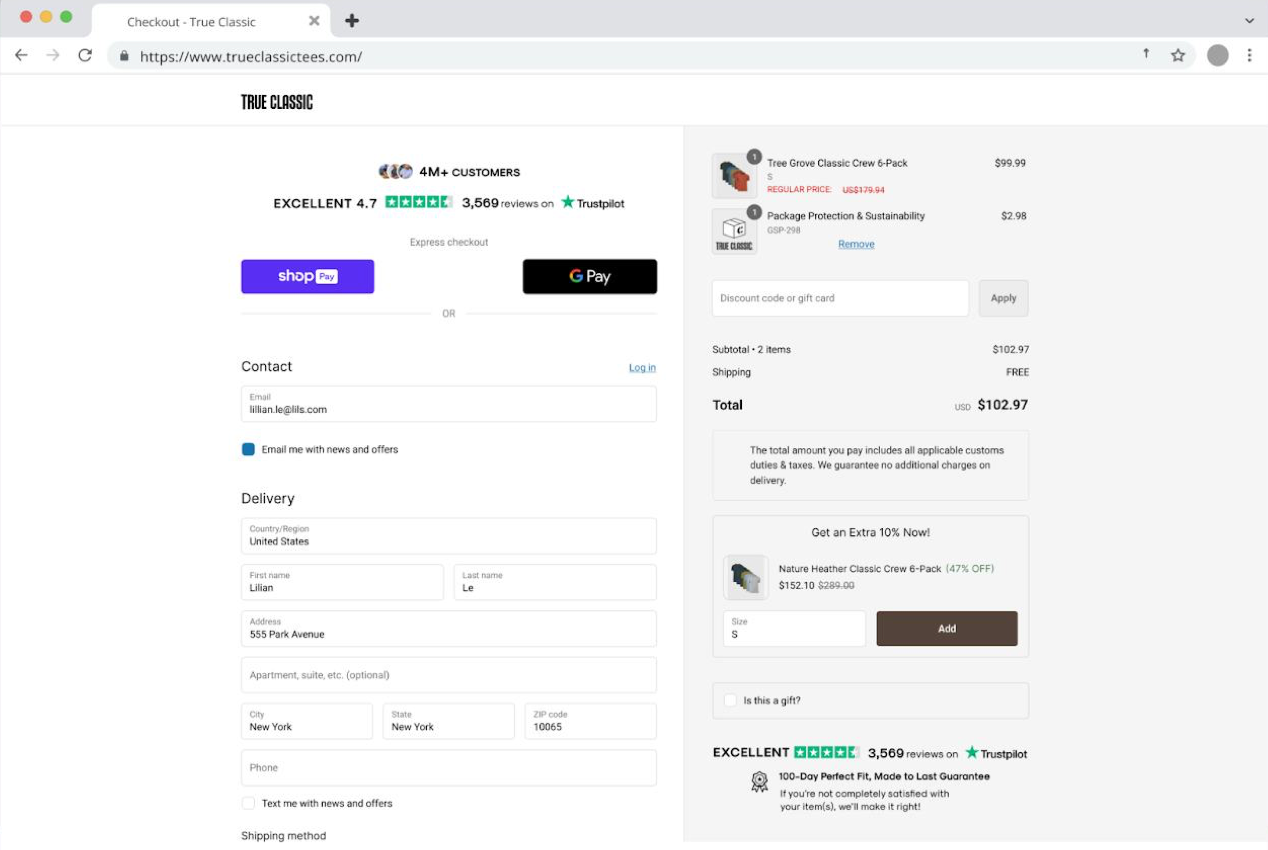This screenshot has height=850, width=1268.
Task: Expand the tab search chevron
Action: click(x=1249, y=21)
